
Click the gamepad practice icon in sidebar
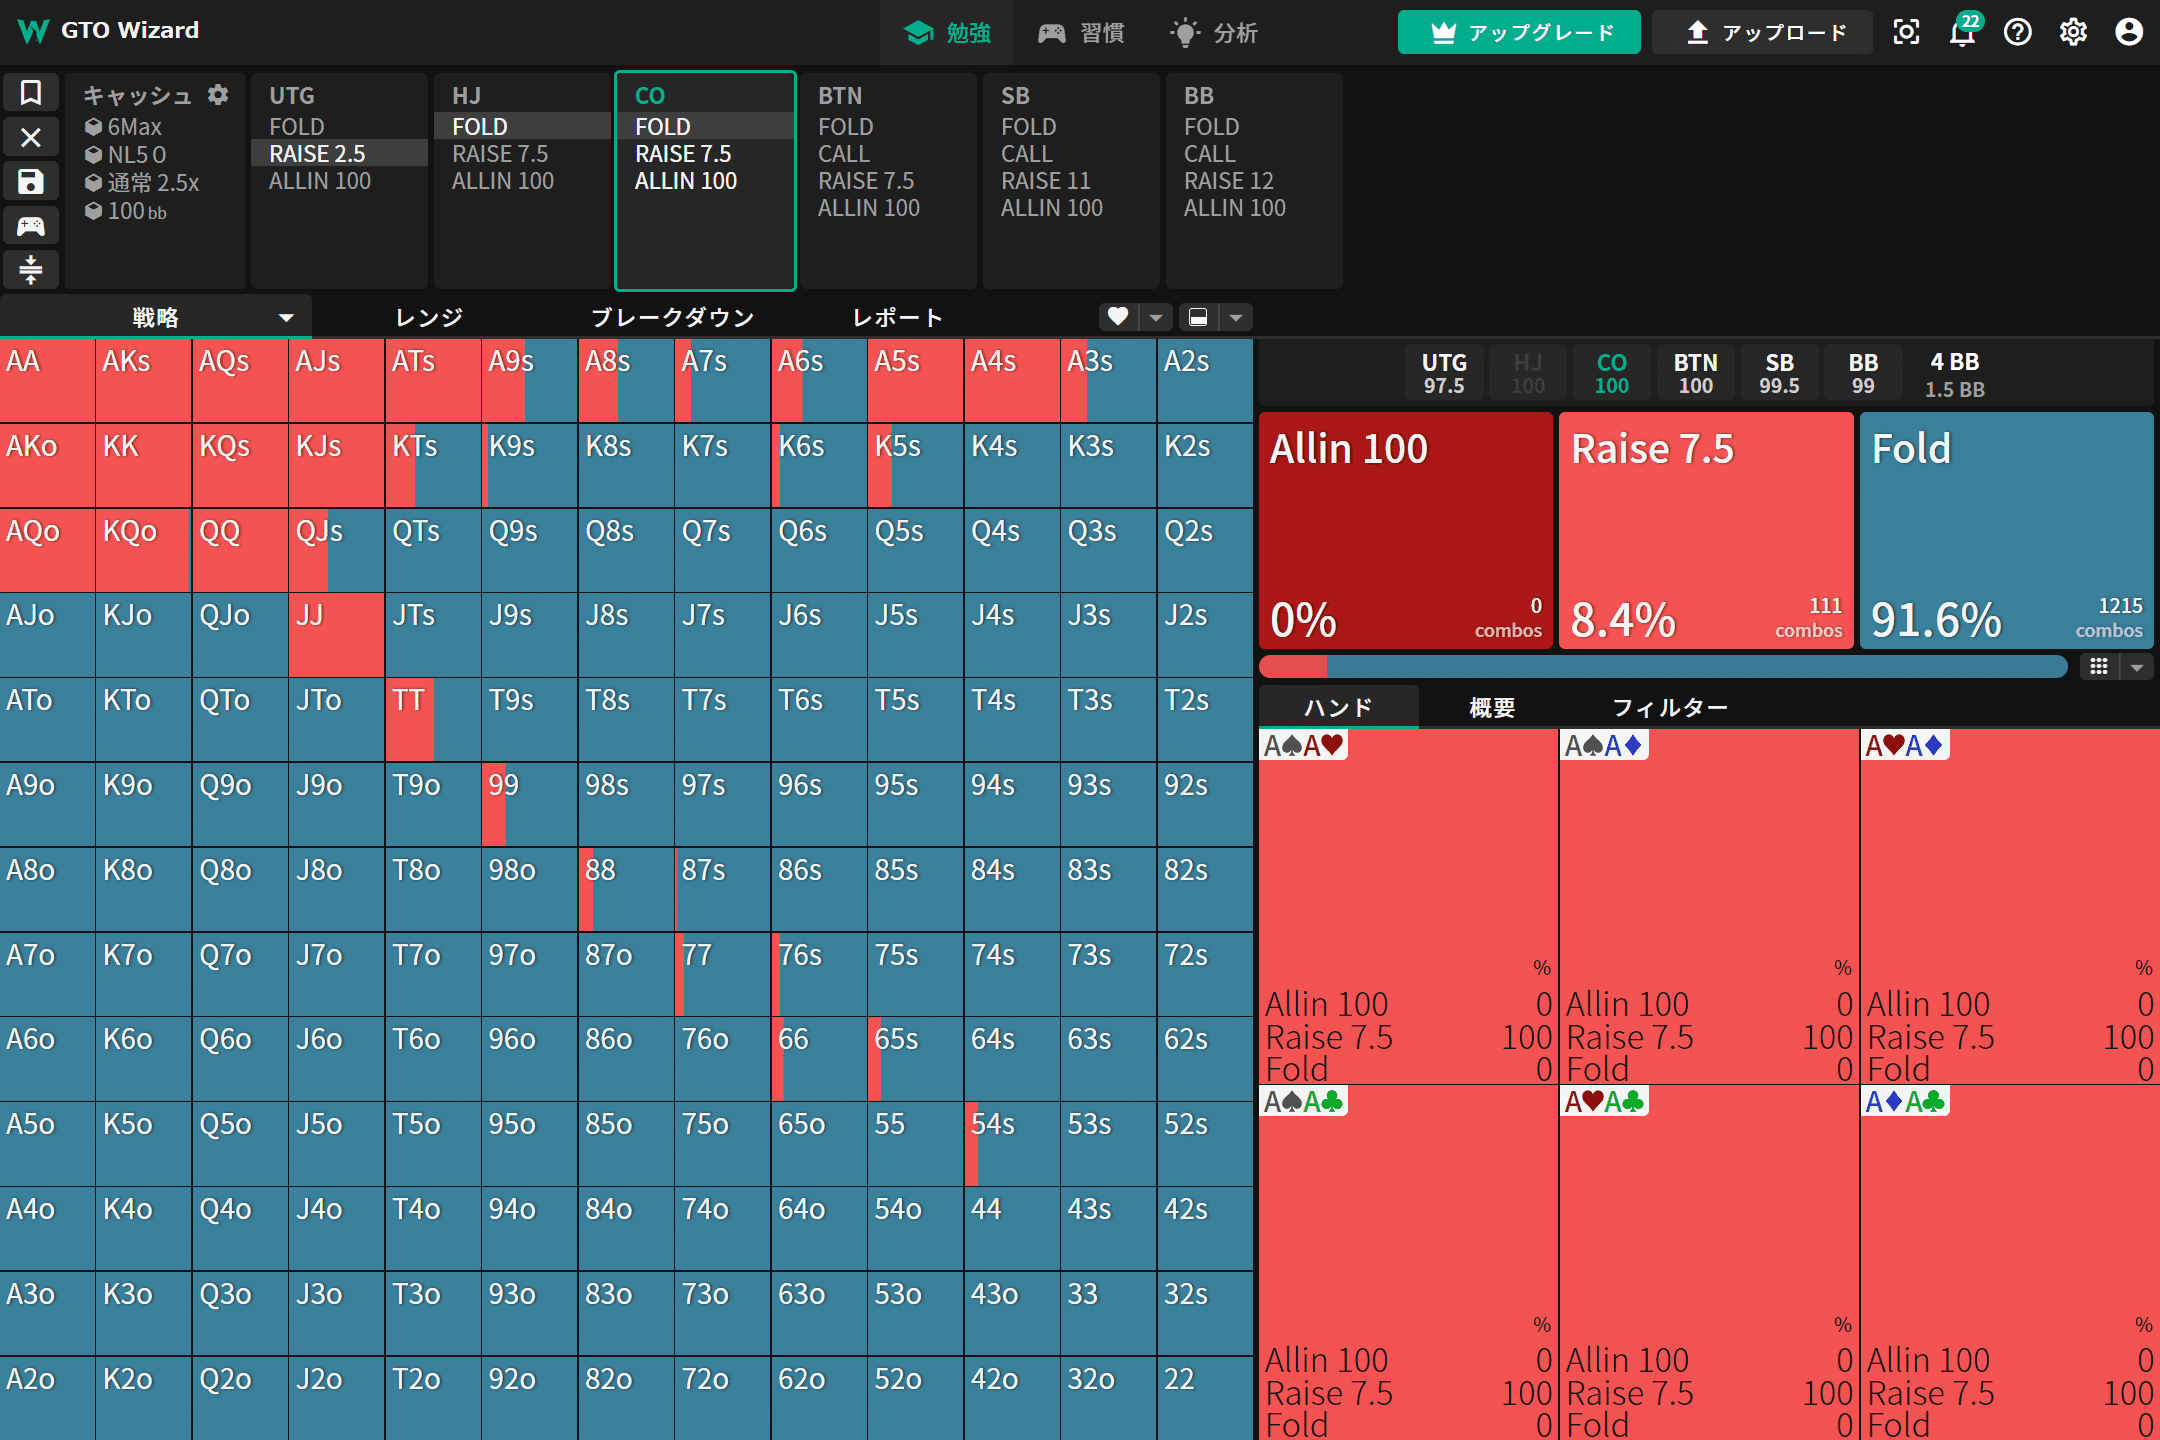pos(31,225)
